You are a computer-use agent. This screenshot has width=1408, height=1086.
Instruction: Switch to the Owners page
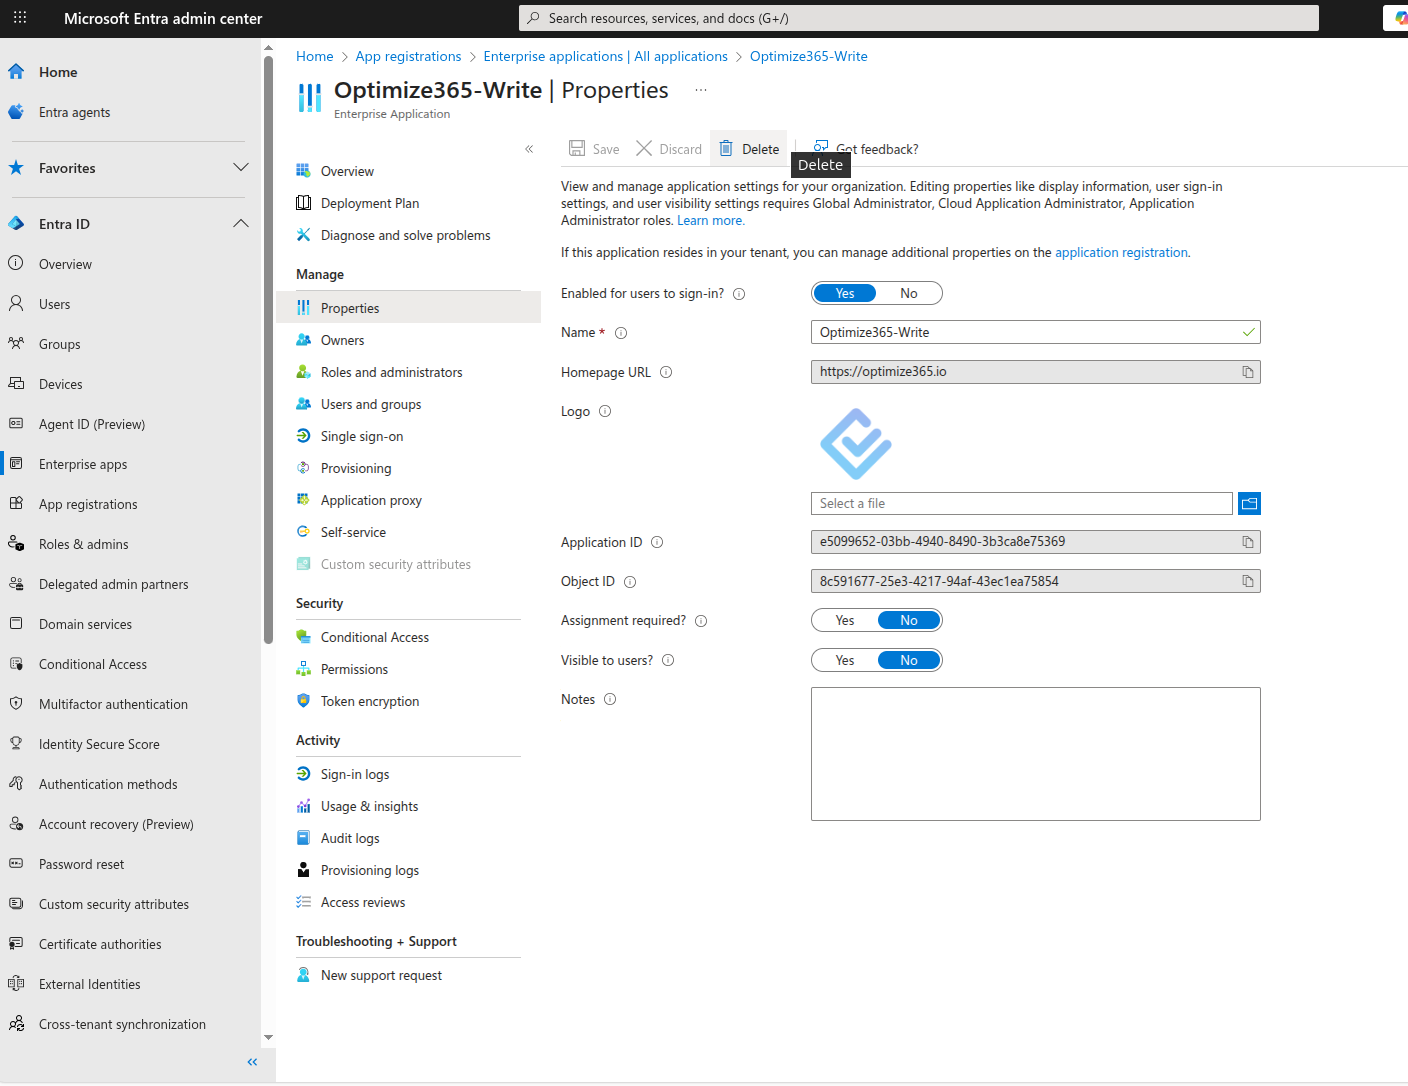pos(341,339)
